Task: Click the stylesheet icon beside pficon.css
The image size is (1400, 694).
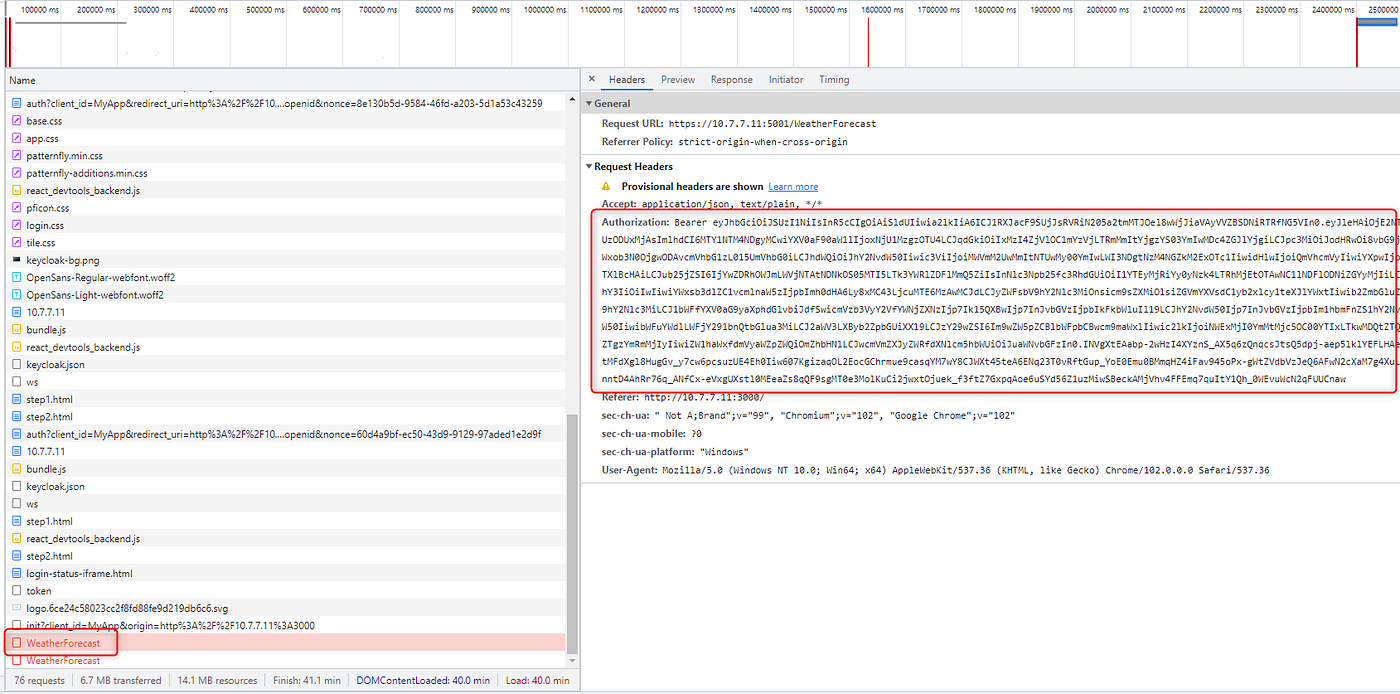Action: 16,208
